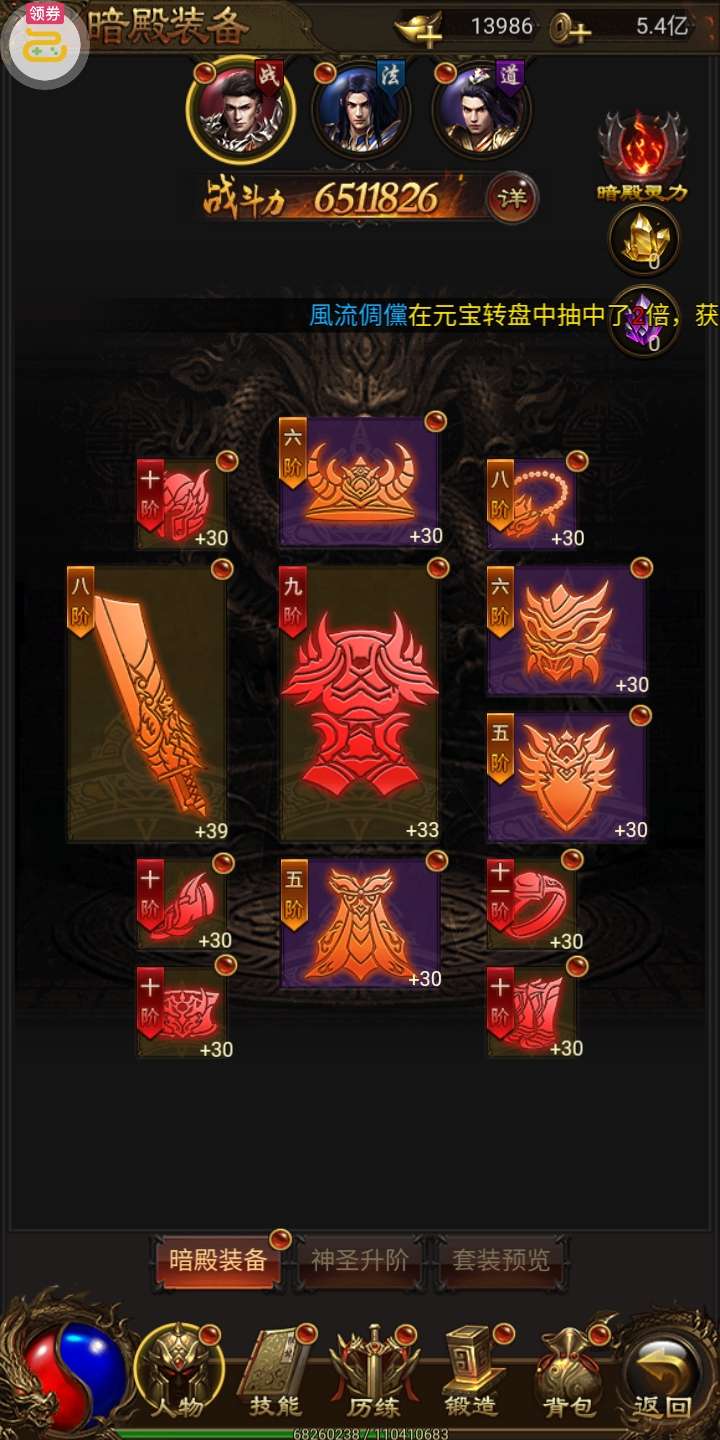Screen dimensions: 720x1440
Task: Click the 详 combat power details button
Action: [x=512, y=198]
